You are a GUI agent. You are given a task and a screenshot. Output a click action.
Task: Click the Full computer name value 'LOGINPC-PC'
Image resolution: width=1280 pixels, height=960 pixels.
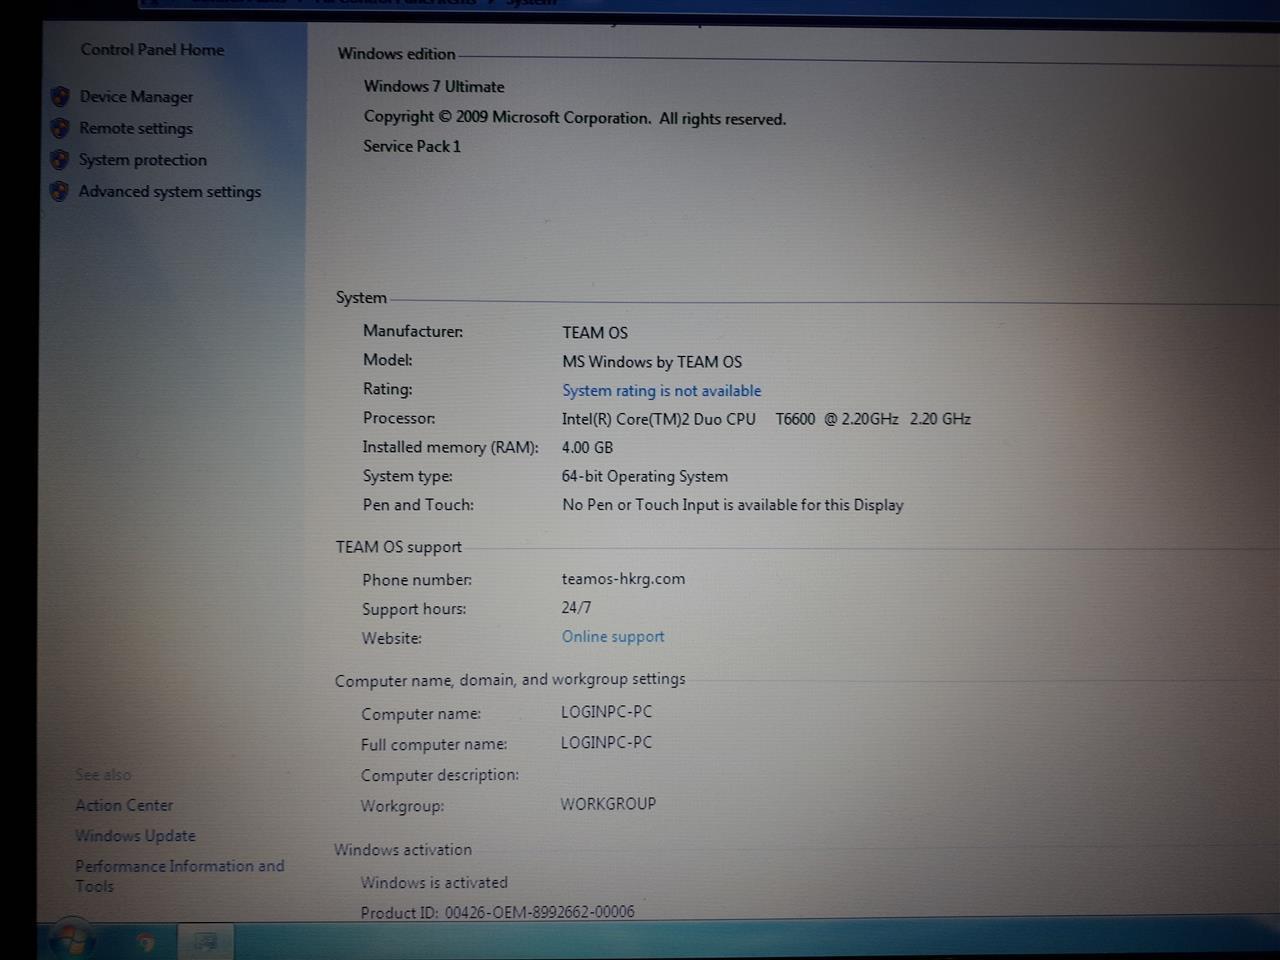[606, 743]
